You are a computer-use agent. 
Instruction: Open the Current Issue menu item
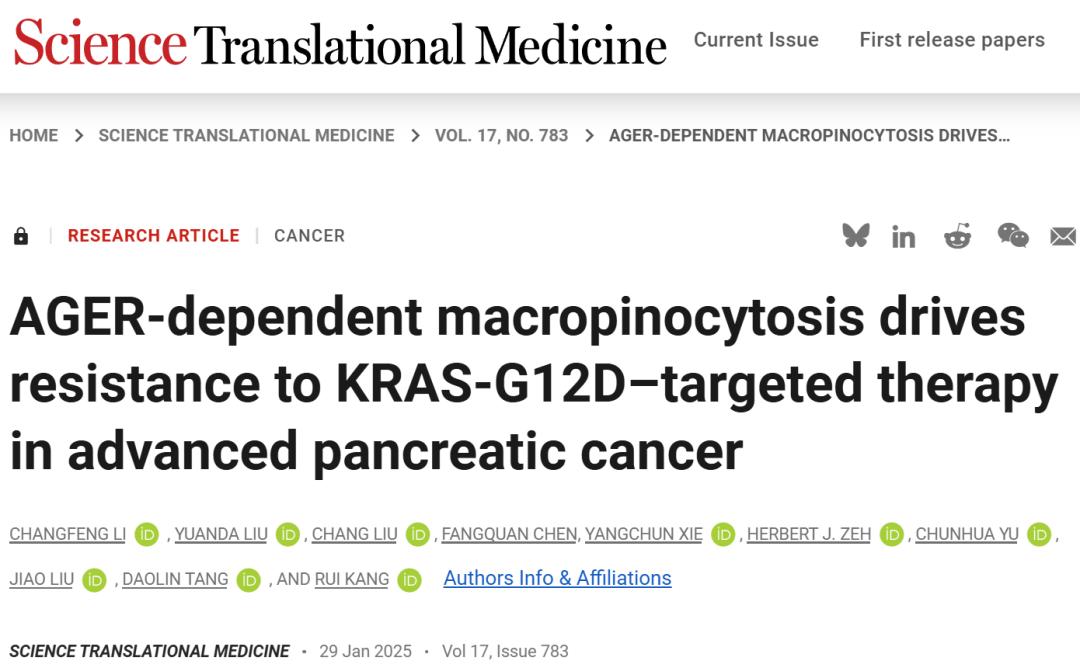click(756, 40)
